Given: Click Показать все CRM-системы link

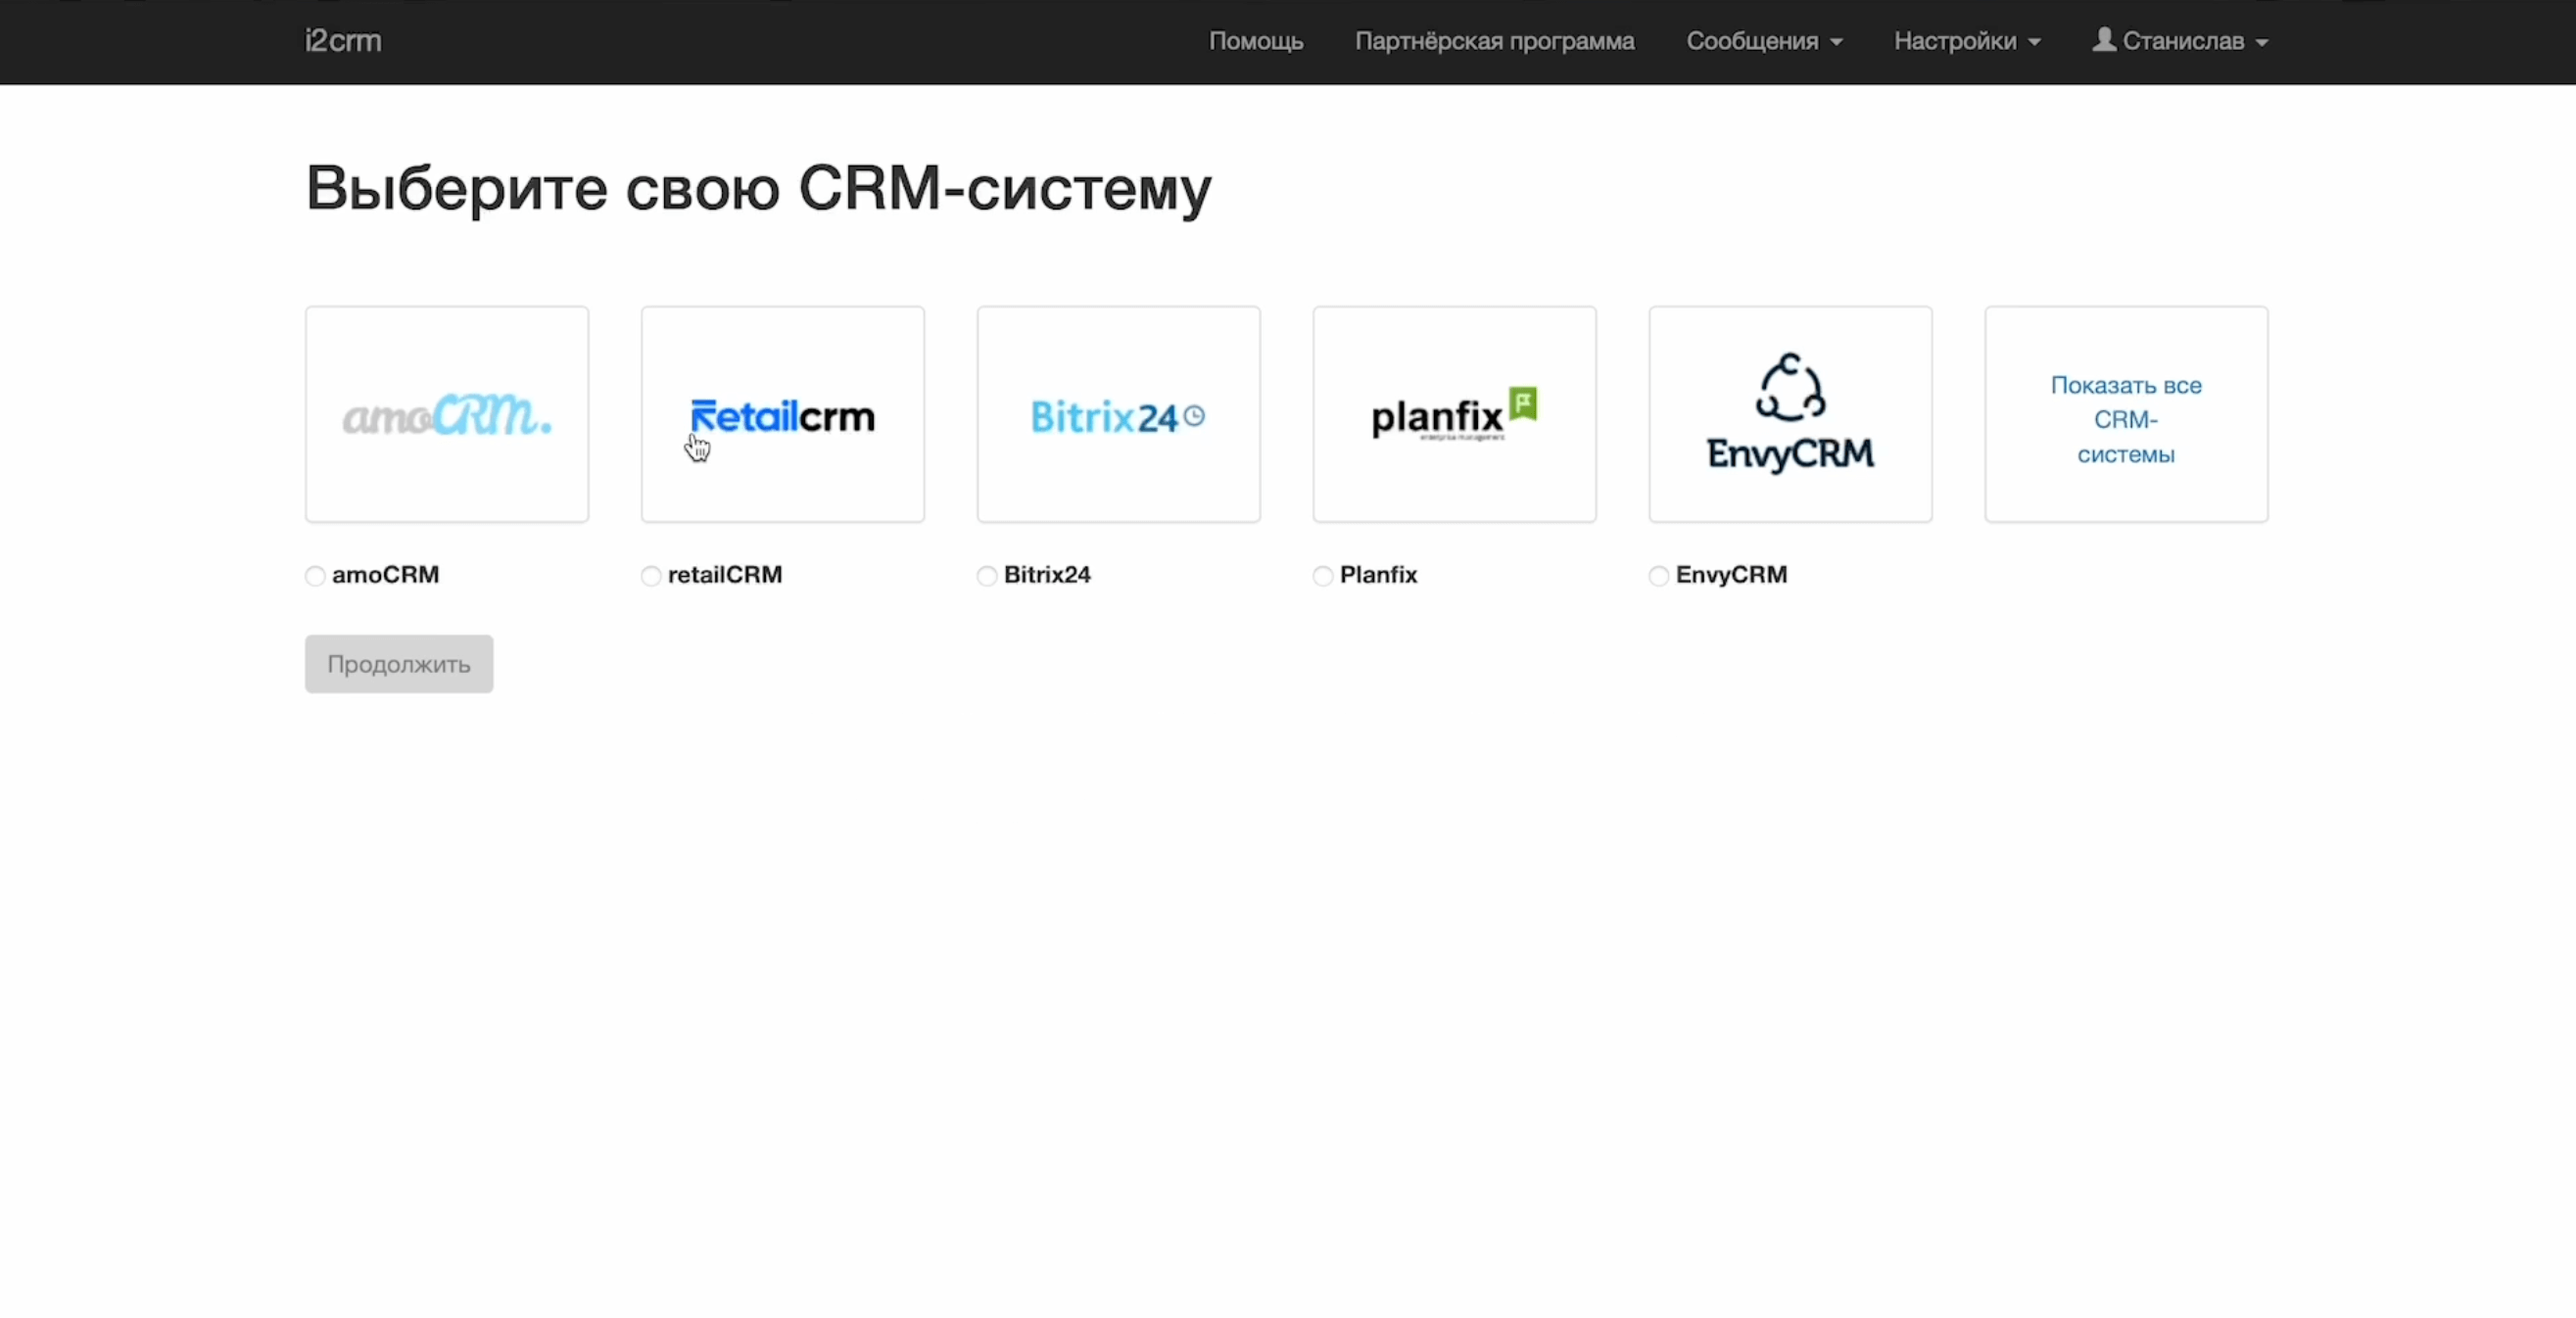Looking at the screenshot, I should click(x=2125, y=420).
